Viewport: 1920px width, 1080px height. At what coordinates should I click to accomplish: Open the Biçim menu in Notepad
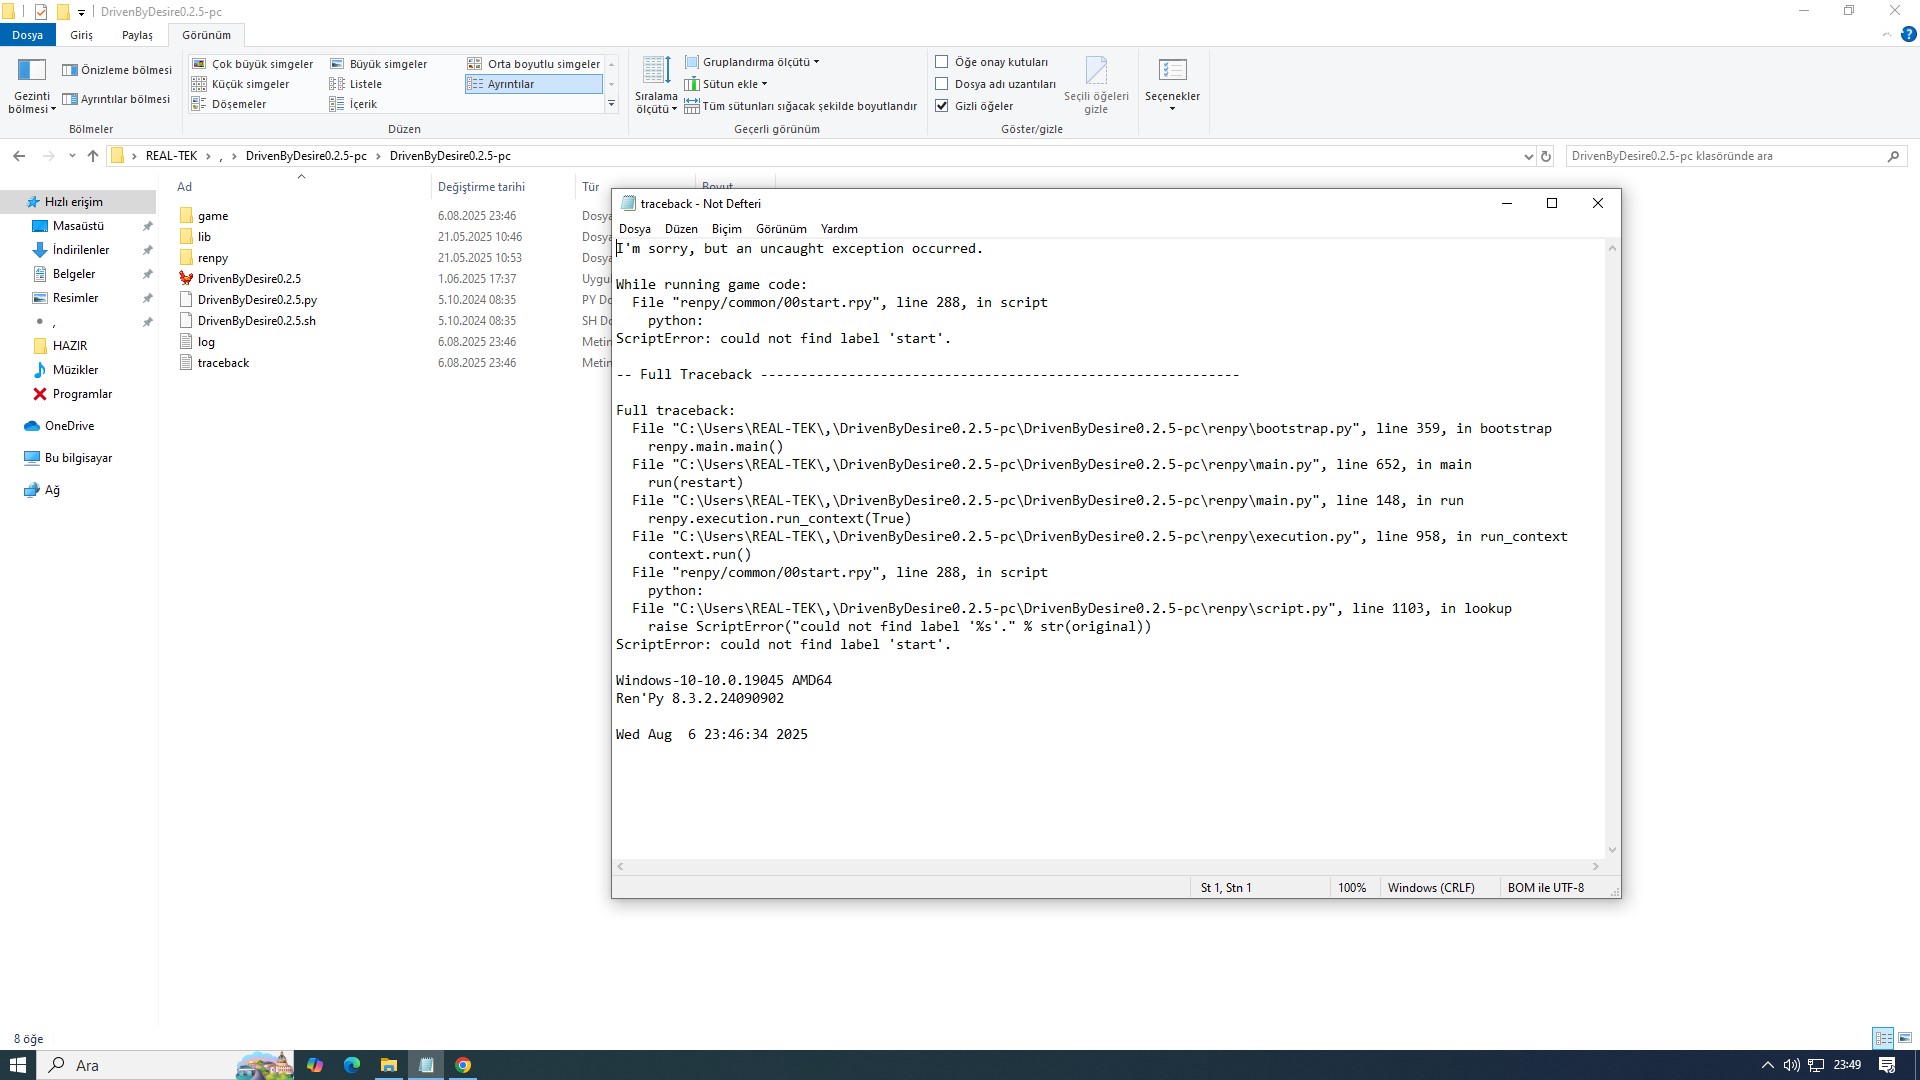pos(726,229)
